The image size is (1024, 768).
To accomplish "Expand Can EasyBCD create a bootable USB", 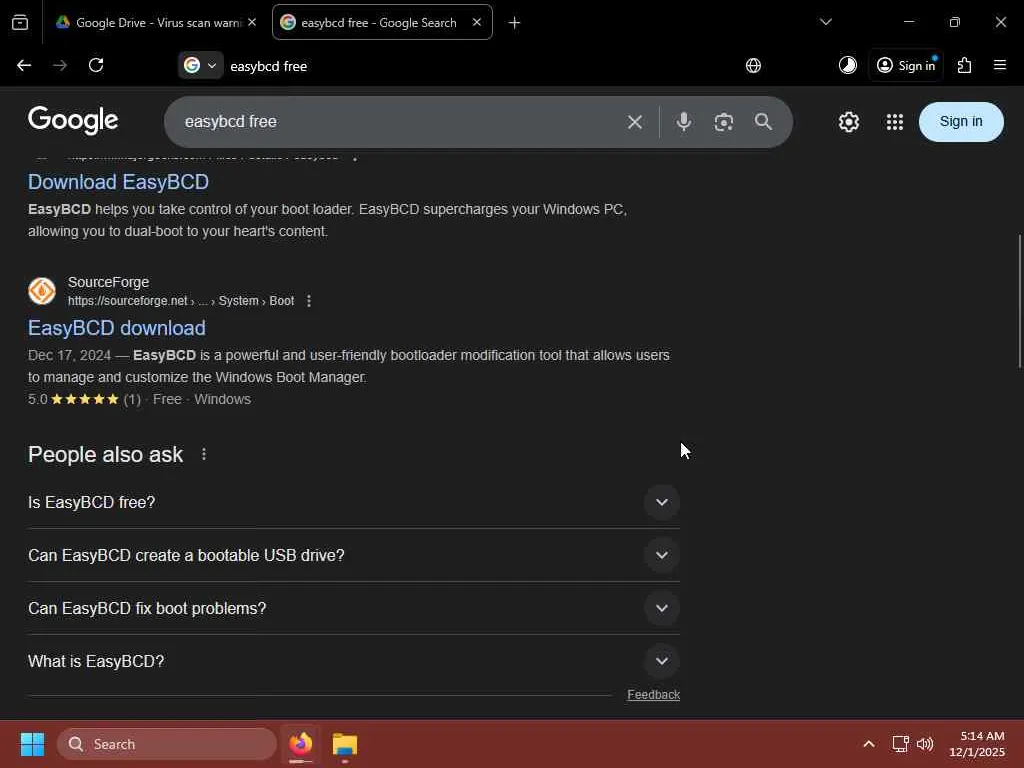I will click(x=353, y=555).
